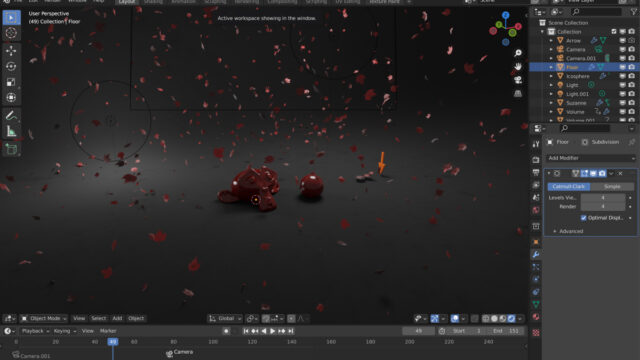Toggle auto keying record button
640x360 pixels.
pyautogui.click(x=226, y=331)
